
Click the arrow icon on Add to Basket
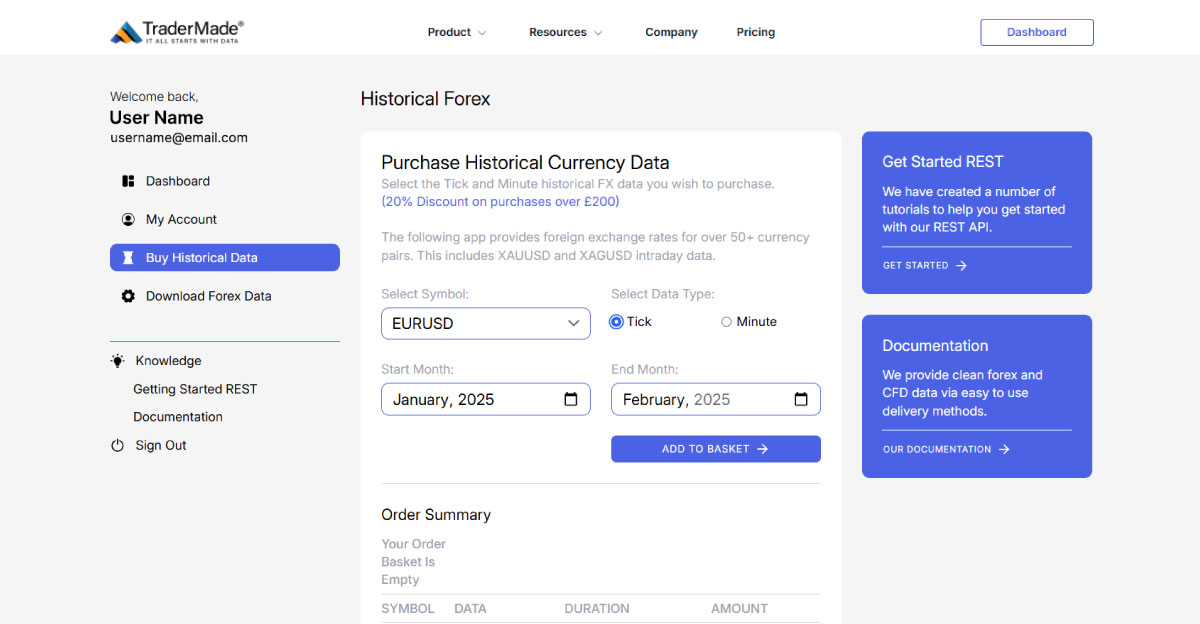pyautogui.click(x=763, y=449)
